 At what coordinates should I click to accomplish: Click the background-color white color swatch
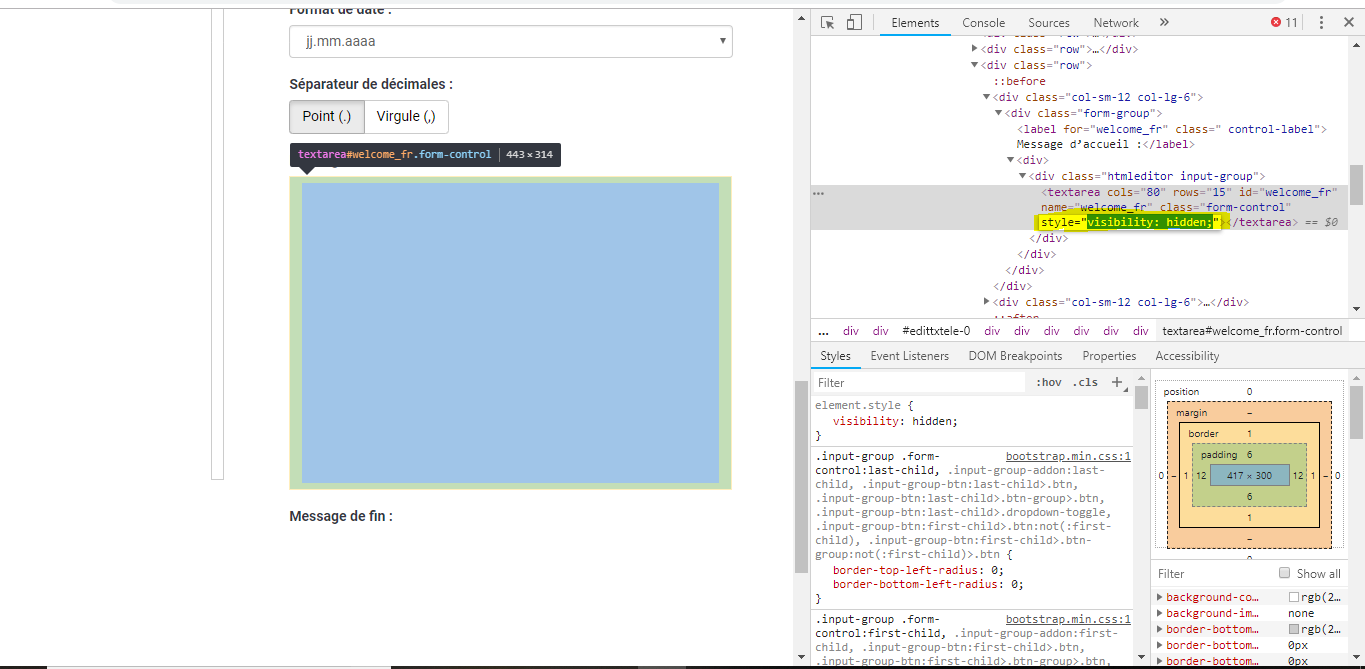(x=1294, y=597)
